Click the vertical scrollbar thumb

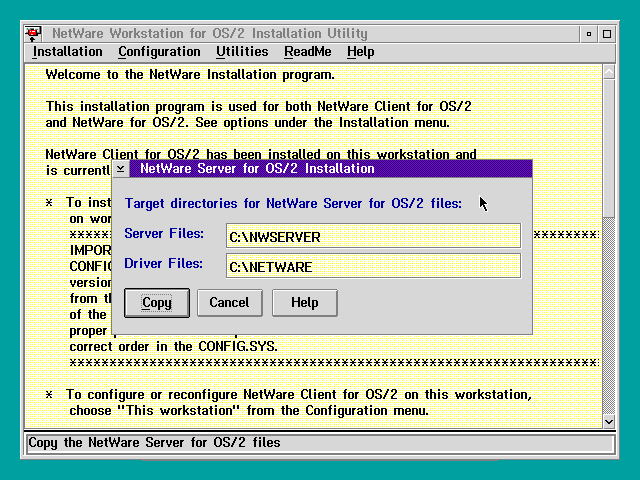tap(609, 148)
